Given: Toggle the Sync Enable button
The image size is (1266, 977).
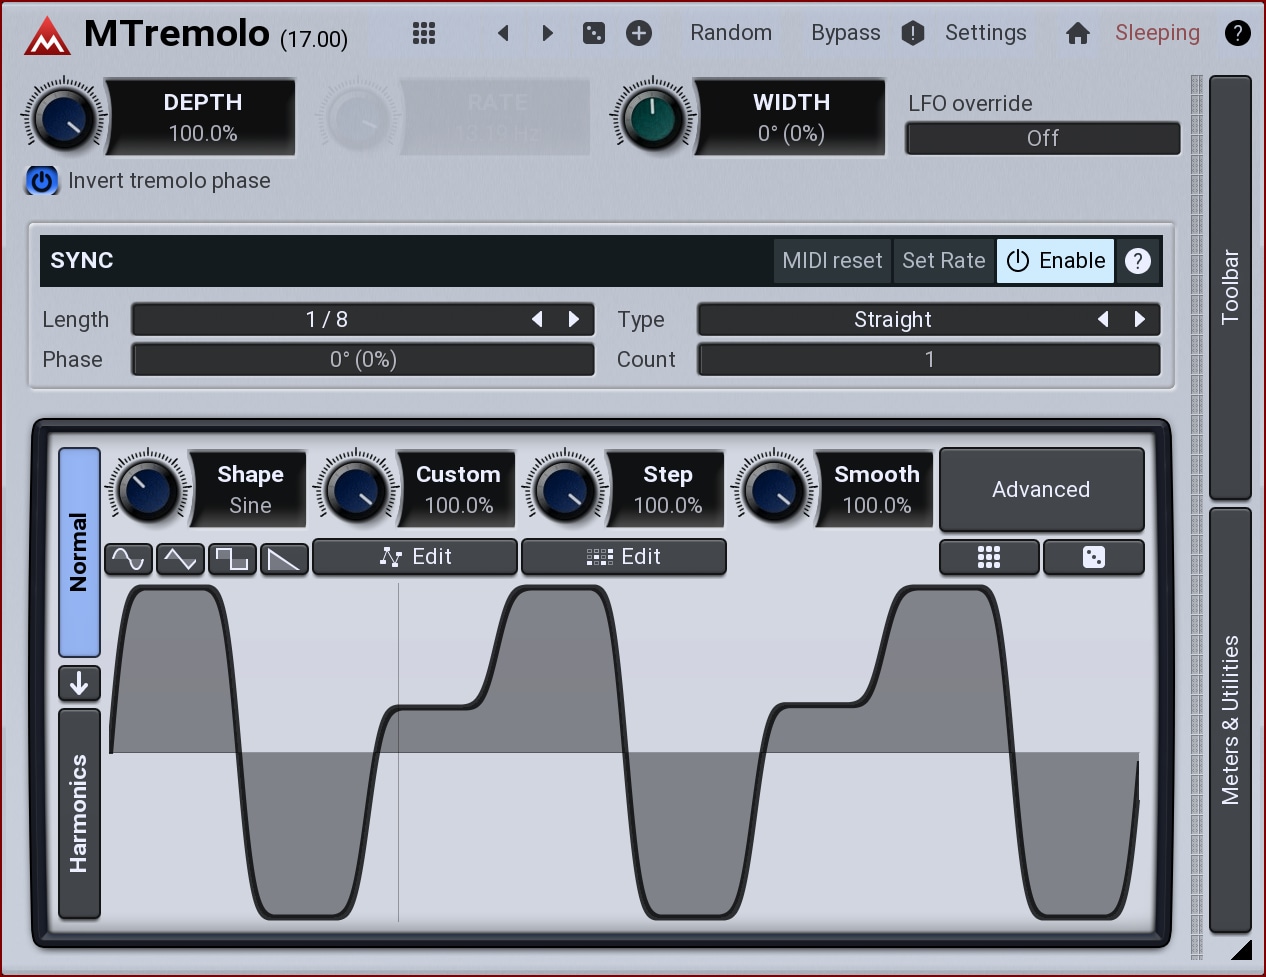Looking at the screenshot, I should pyautogui.click(x=1055, y=261).
